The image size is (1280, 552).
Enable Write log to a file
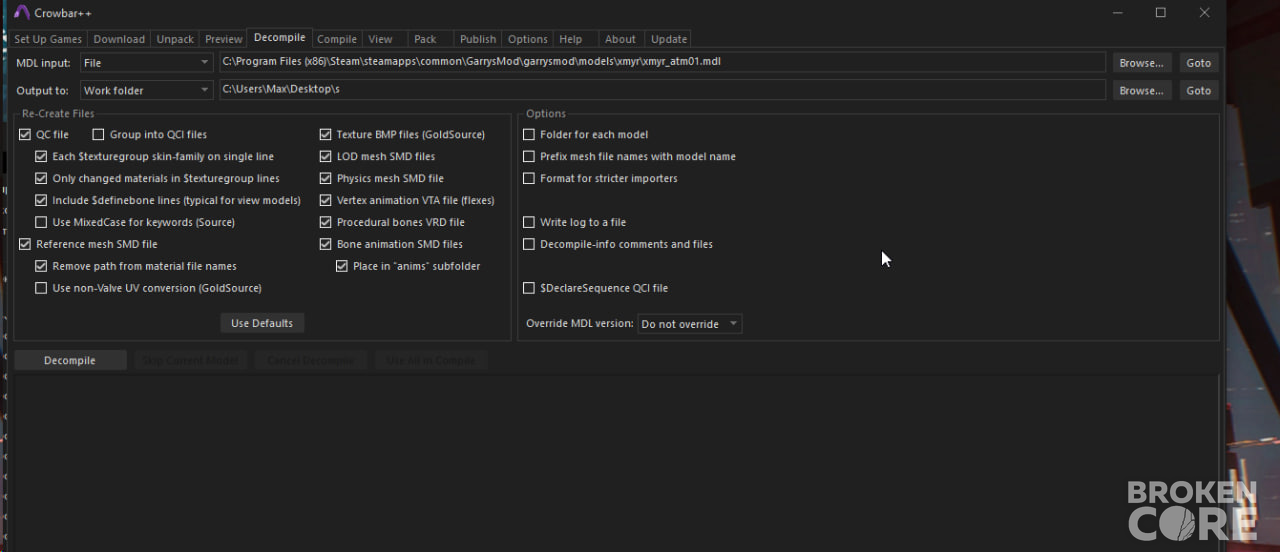click(x=529, y=222)
